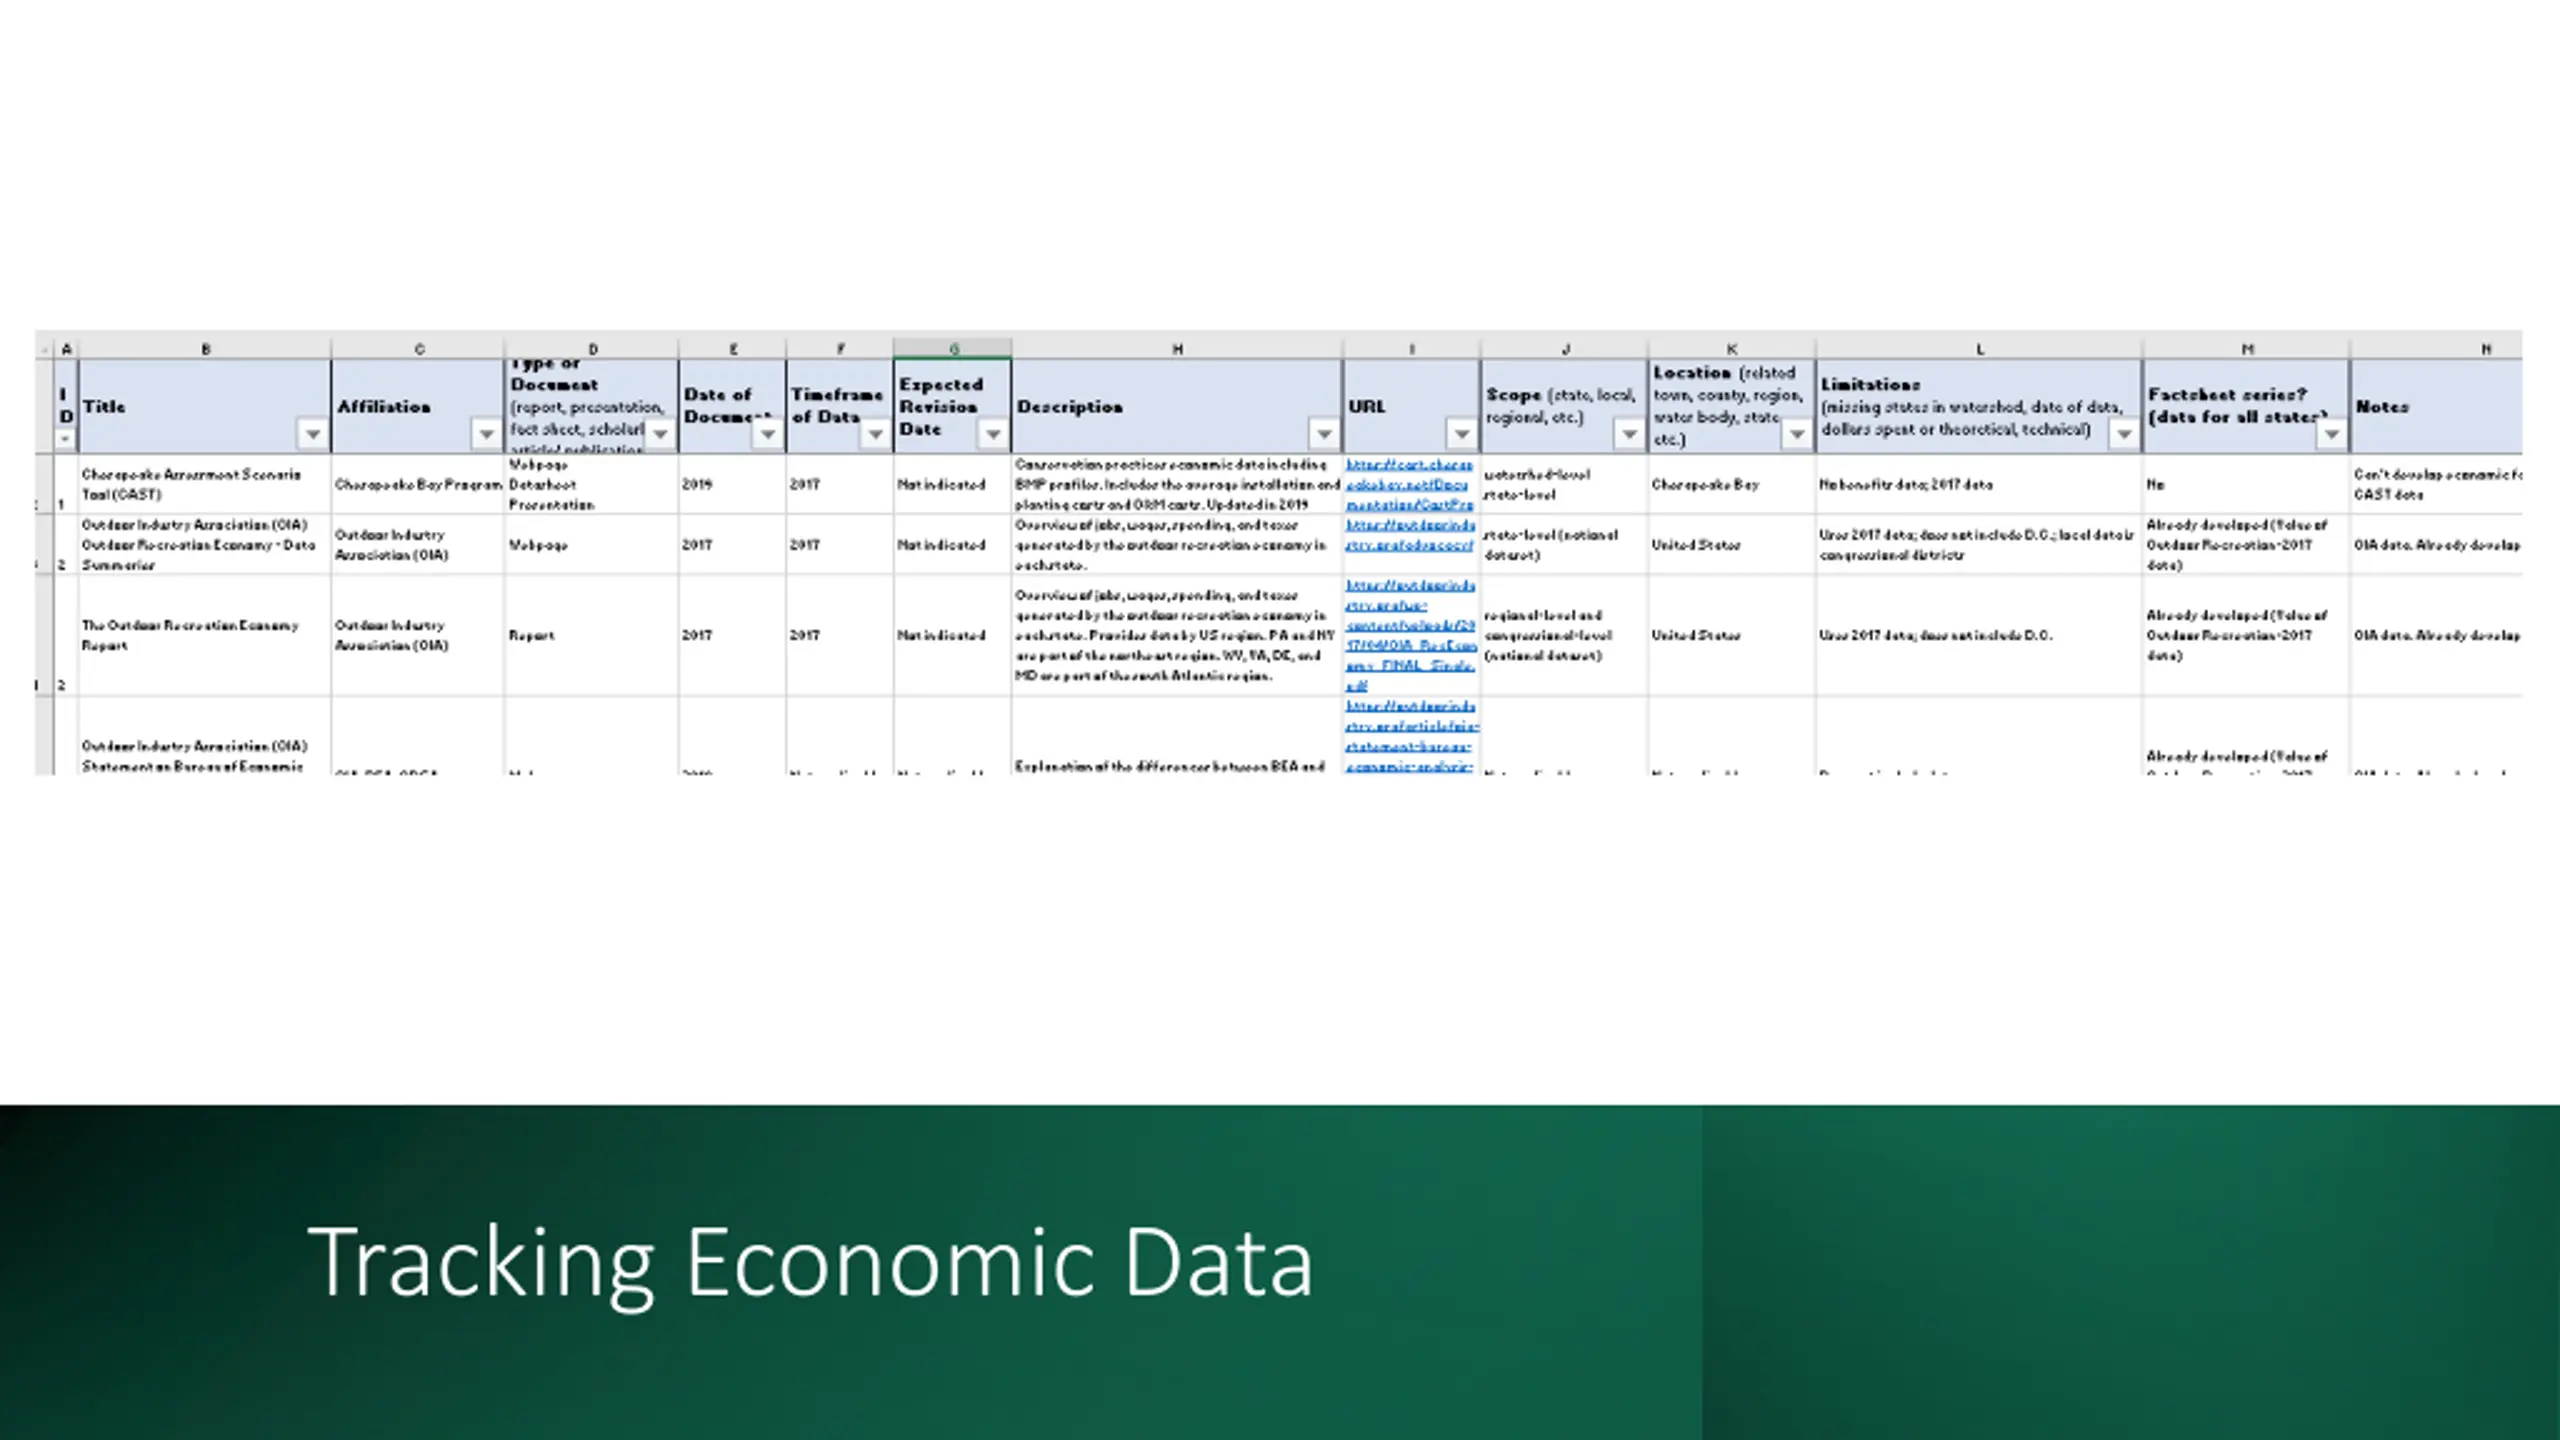Click the Select All corner triangle

pos(45,349)
